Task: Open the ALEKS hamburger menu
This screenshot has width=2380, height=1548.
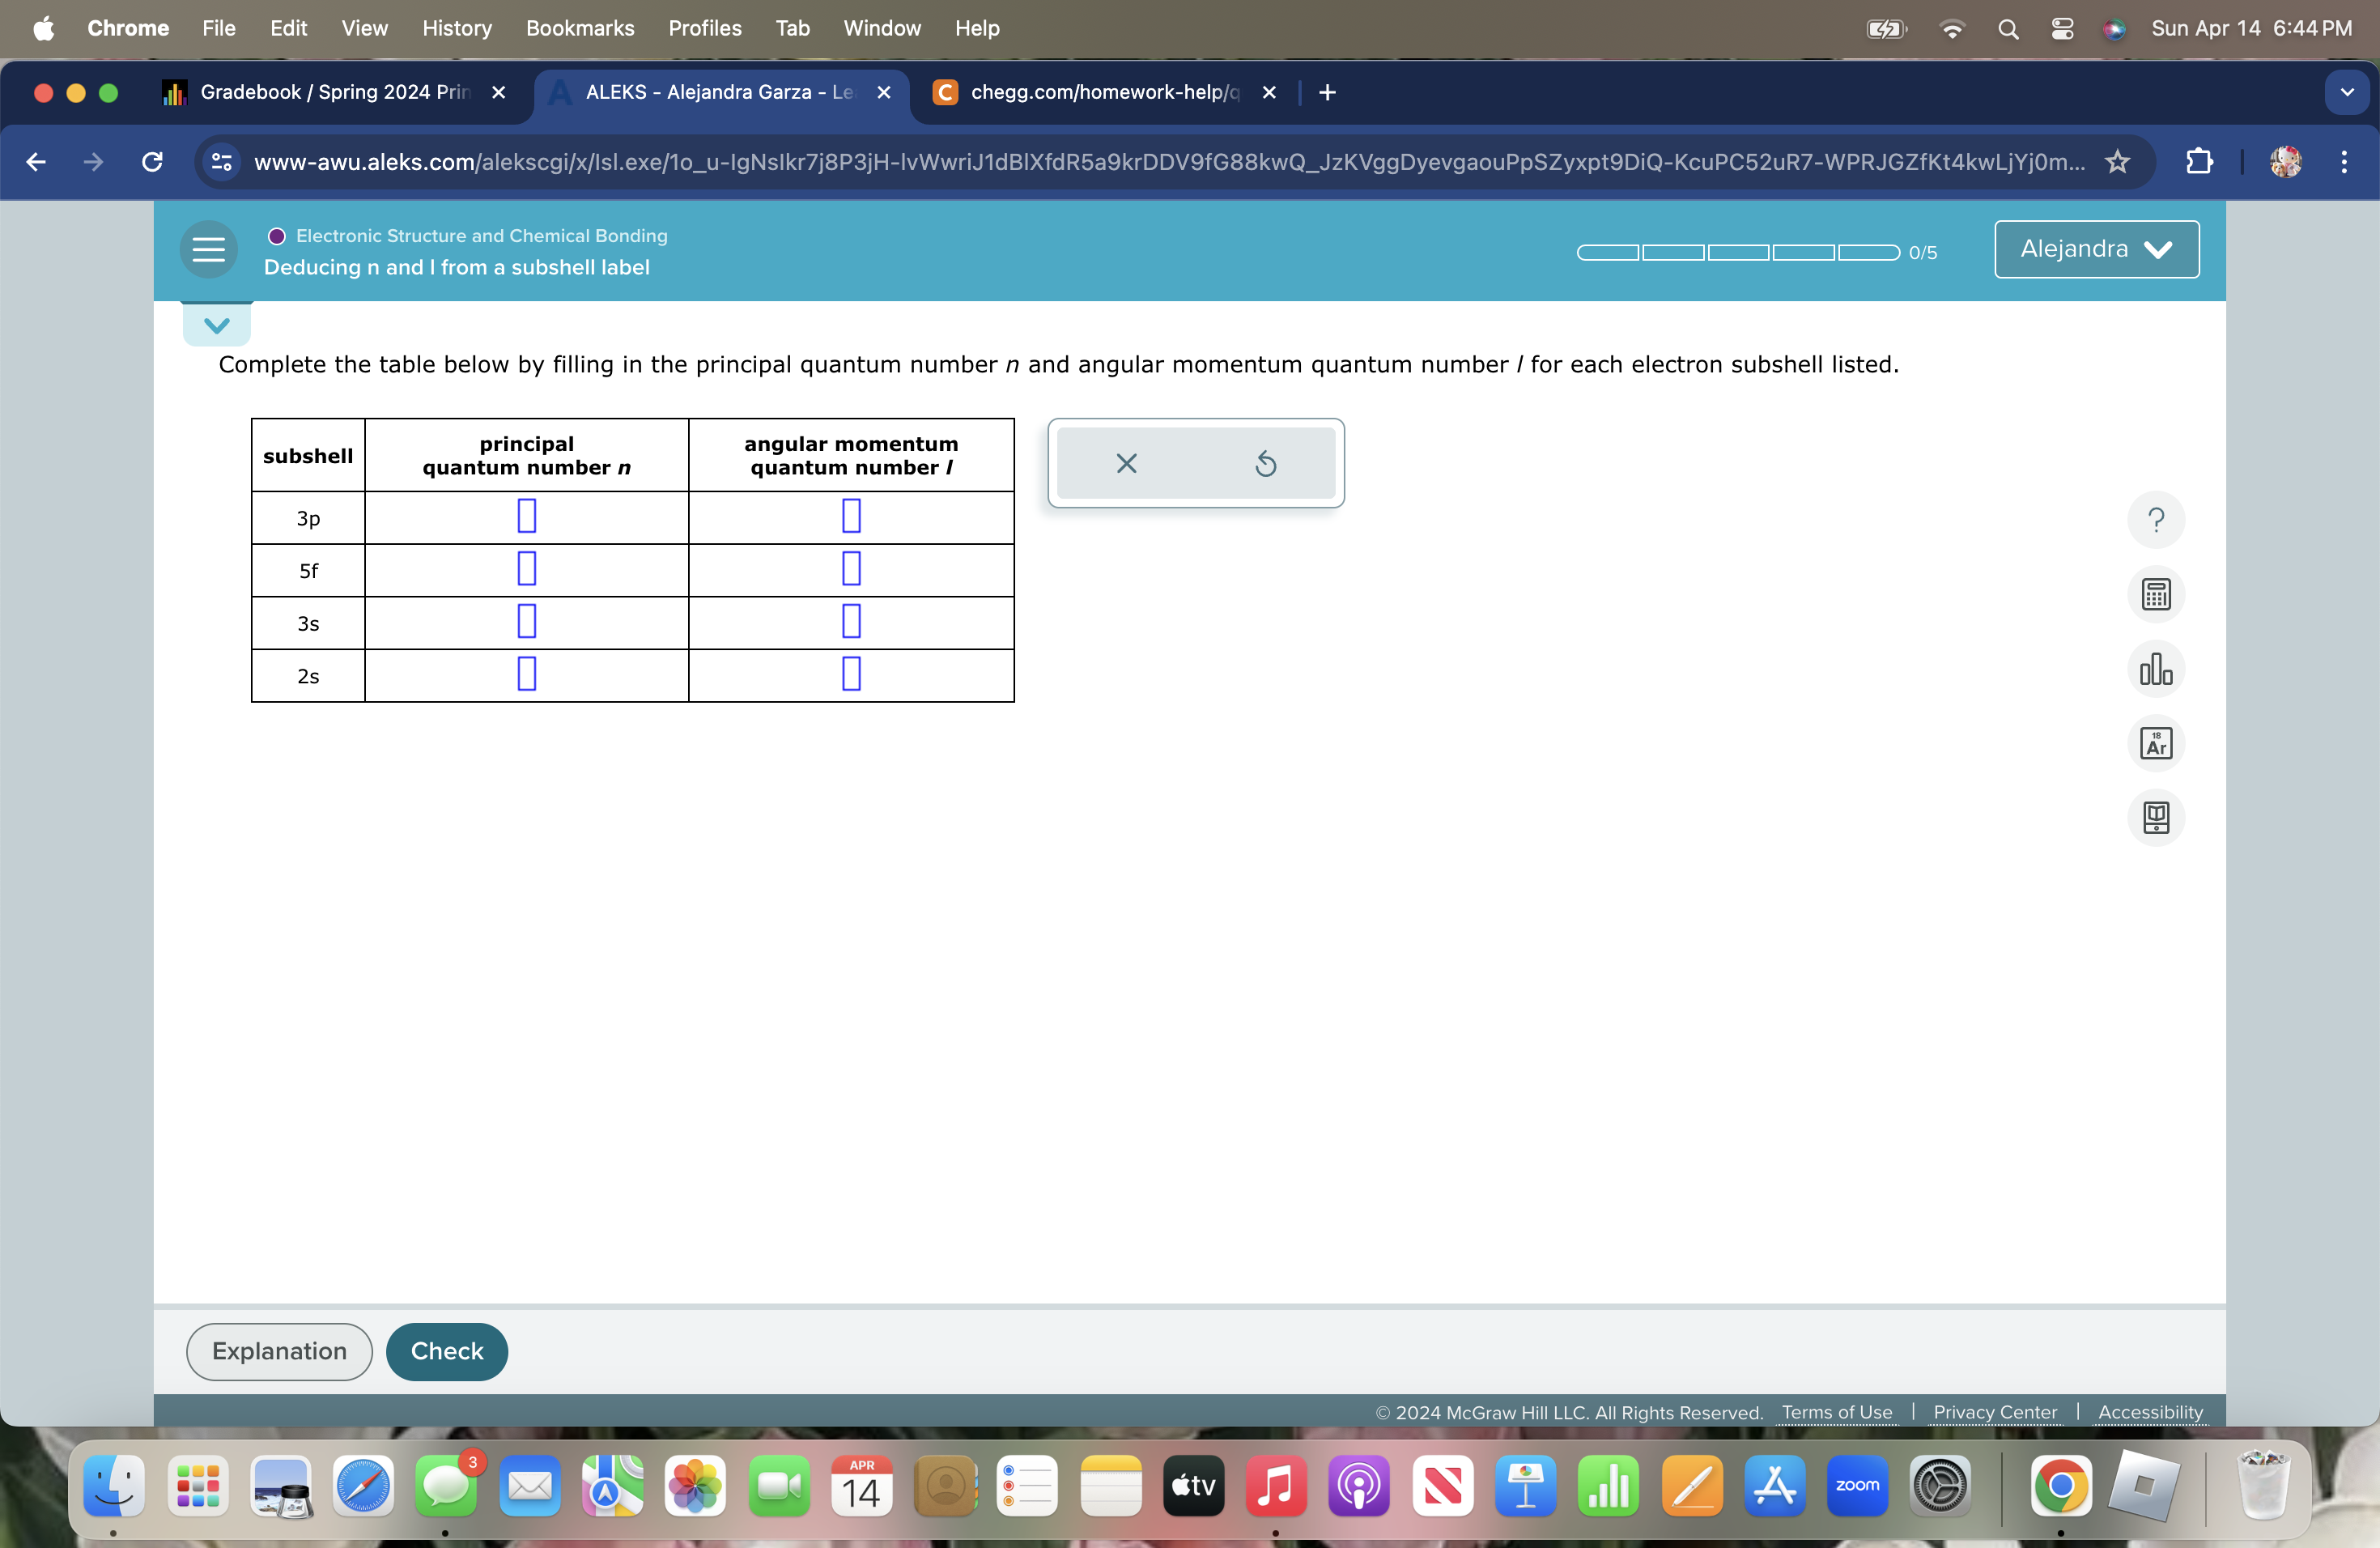Action: pyautogui.click(x=207, y=250)
